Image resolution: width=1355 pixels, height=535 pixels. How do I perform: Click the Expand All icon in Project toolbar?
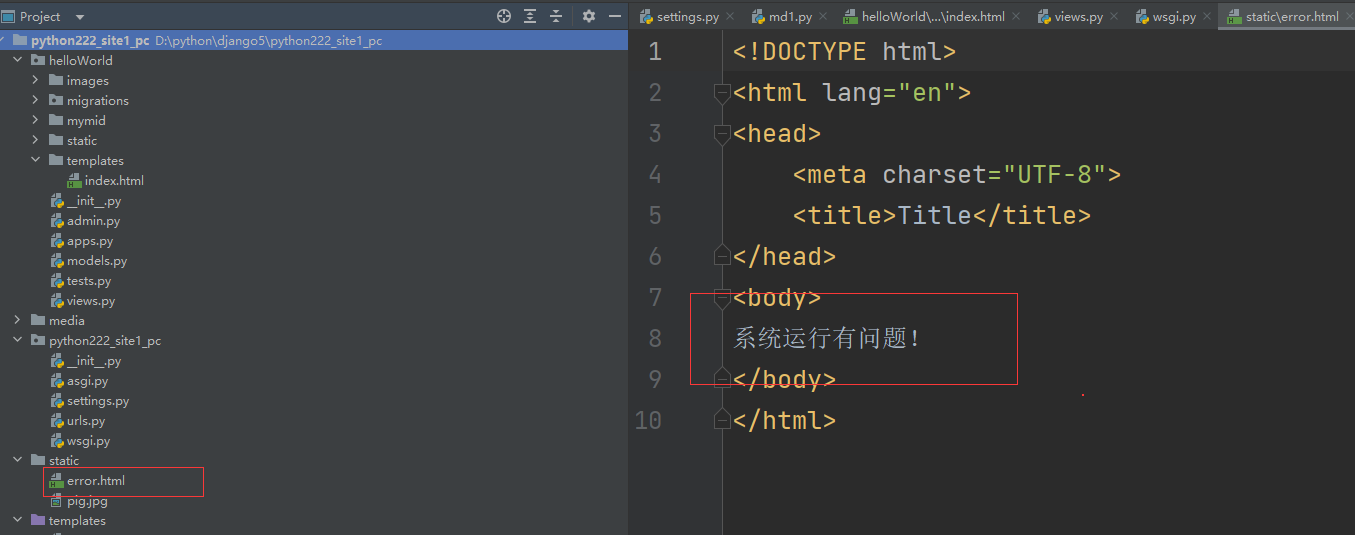coord(530,16)
